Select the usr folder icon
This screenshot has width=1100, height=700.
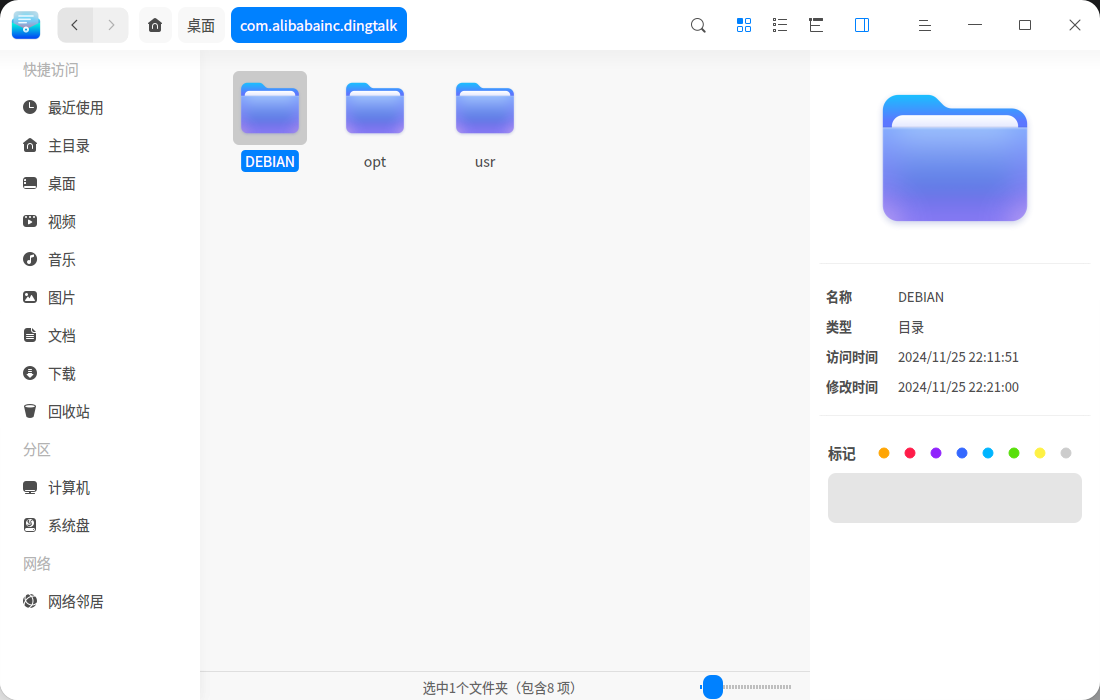[x=485, y=108]
